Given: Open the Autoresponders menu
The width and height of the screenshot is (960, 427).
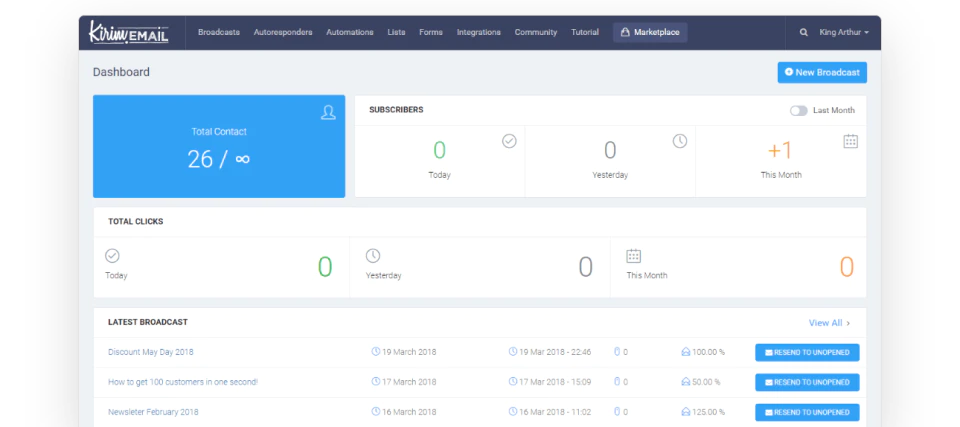Looking at the screenshot, I should (x=283, y=32).
